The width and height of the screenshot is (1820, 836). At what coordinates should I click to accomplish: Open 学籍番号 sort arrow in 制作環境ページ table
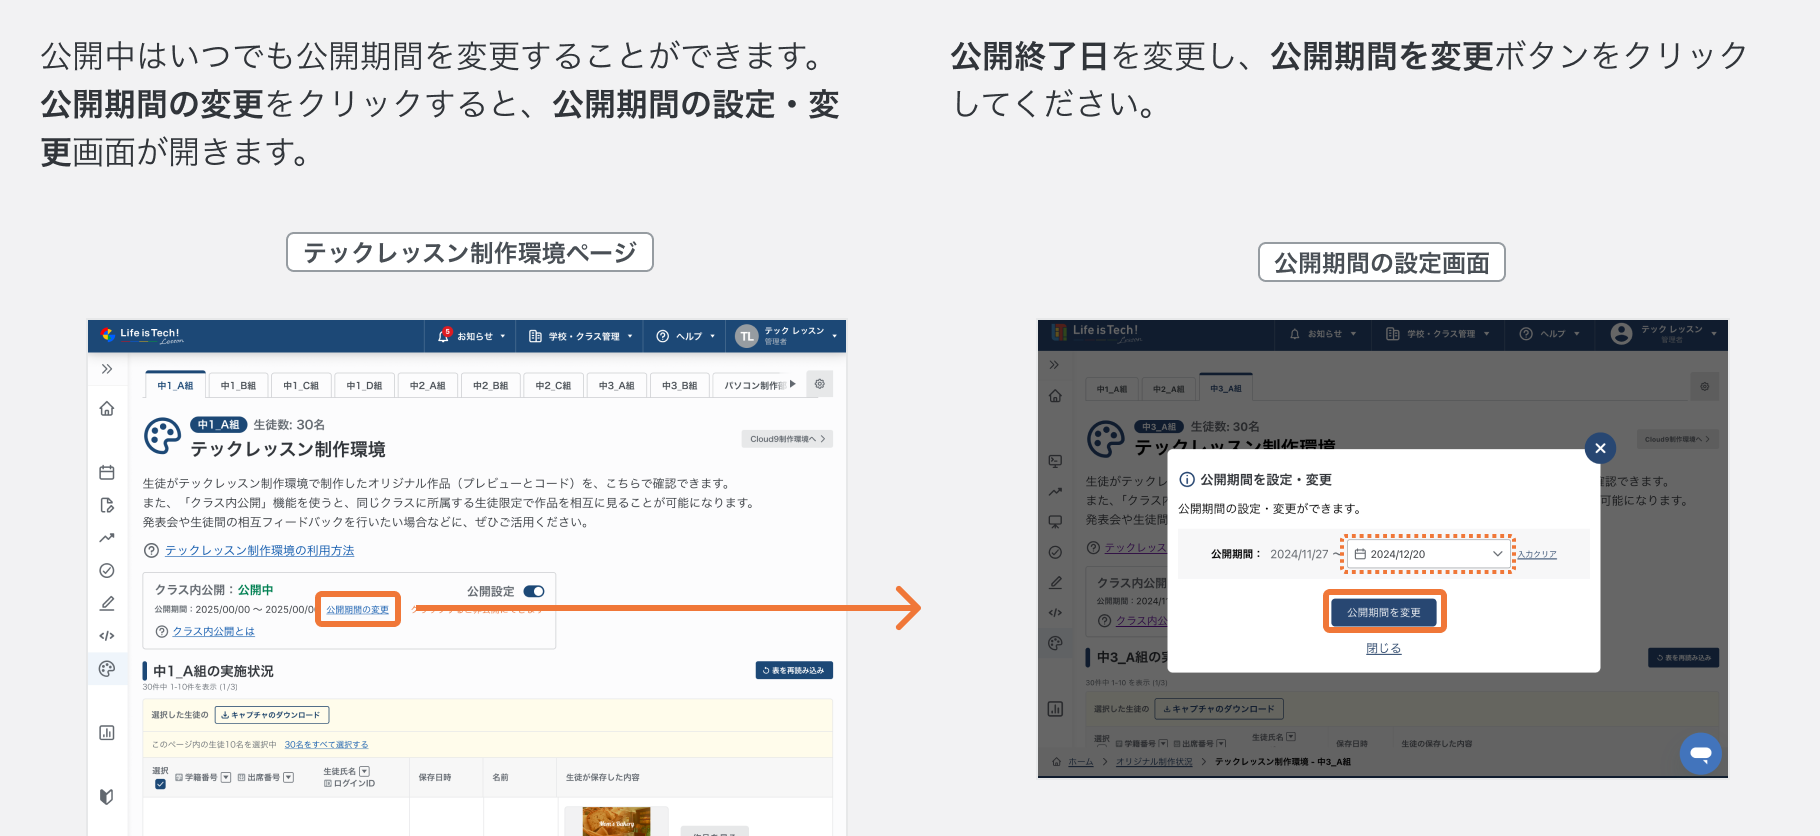[226, 777]
